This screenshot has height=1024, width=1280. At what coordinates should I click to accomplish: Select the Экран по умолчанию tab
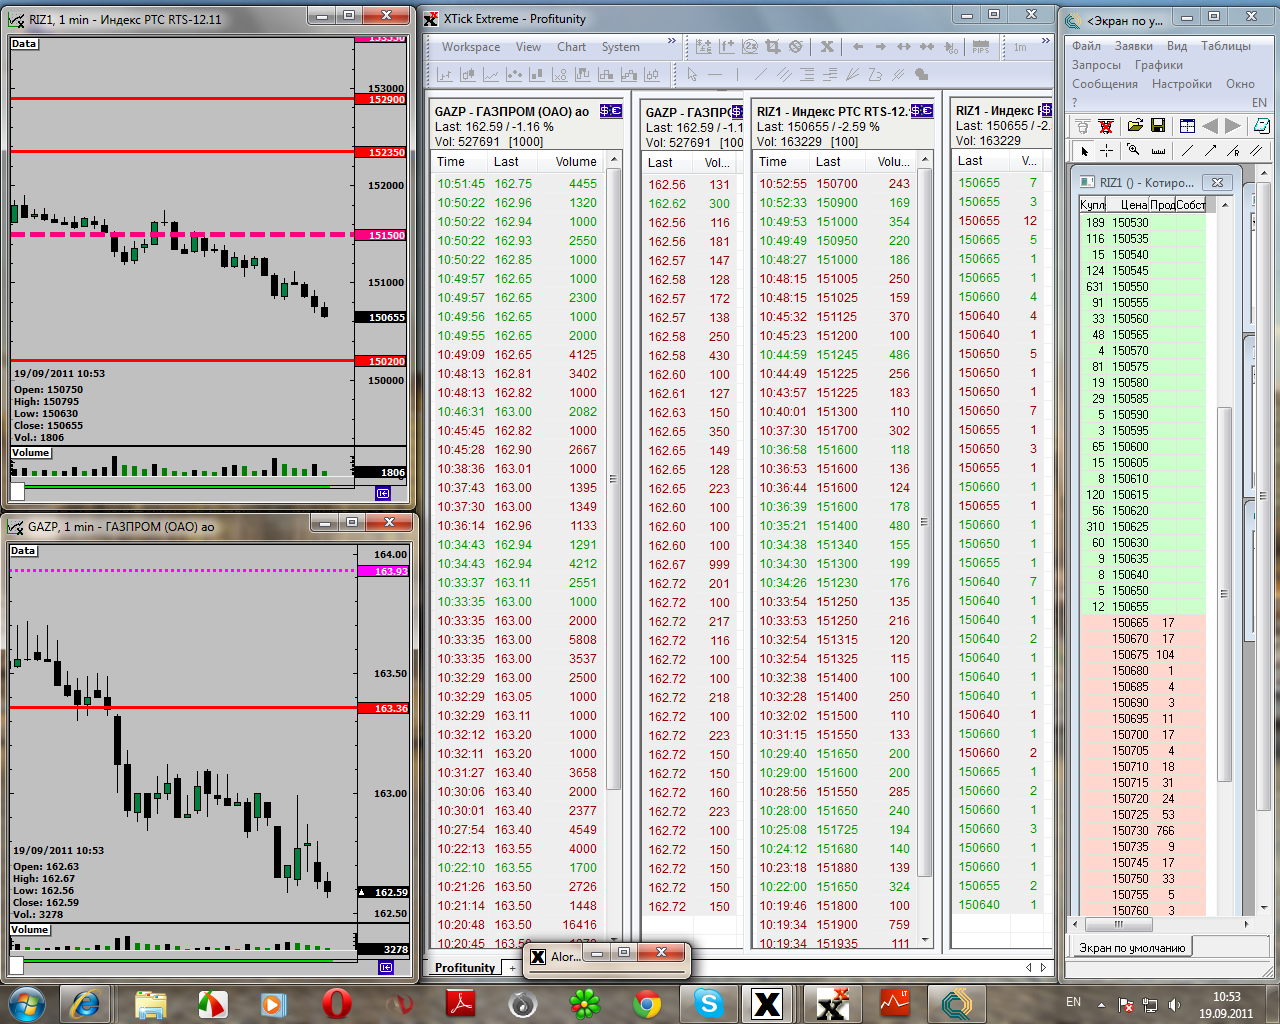tap(1132, 948)
